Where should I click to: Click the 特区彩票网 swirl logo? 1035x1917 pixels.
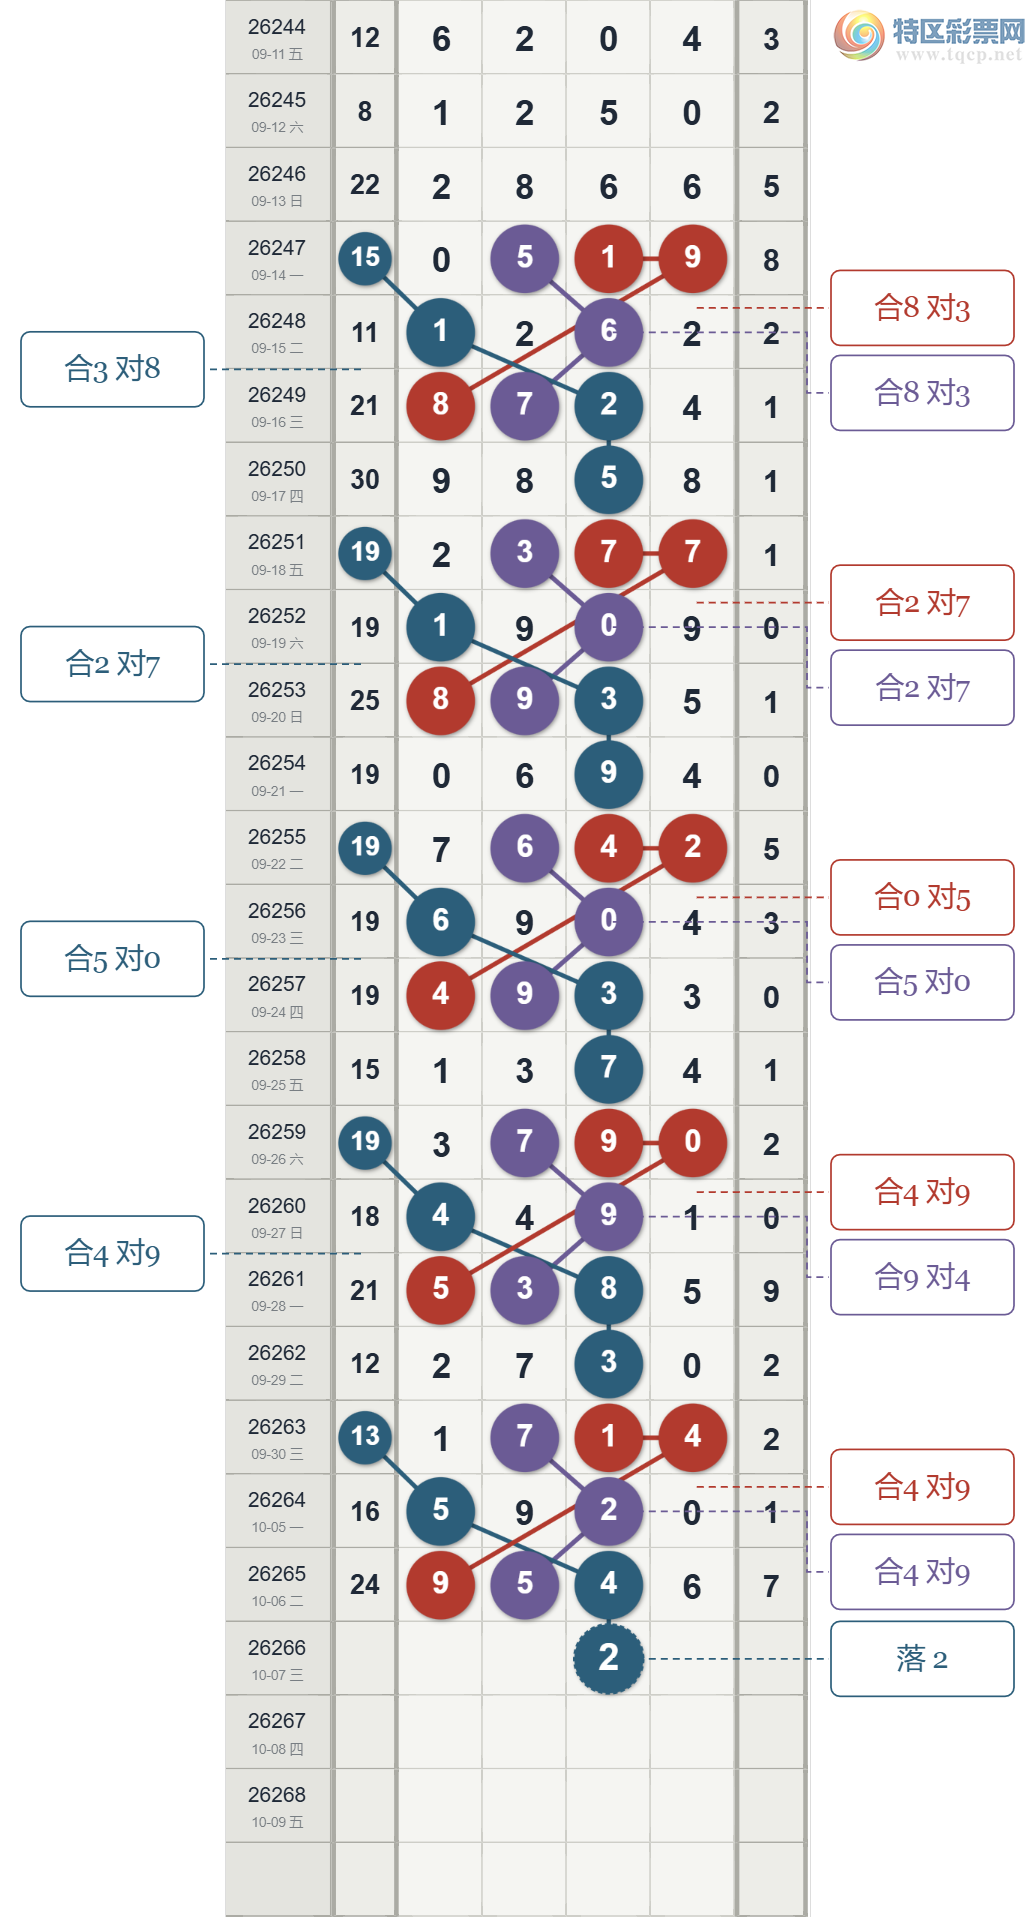click(x=859, y=36)
